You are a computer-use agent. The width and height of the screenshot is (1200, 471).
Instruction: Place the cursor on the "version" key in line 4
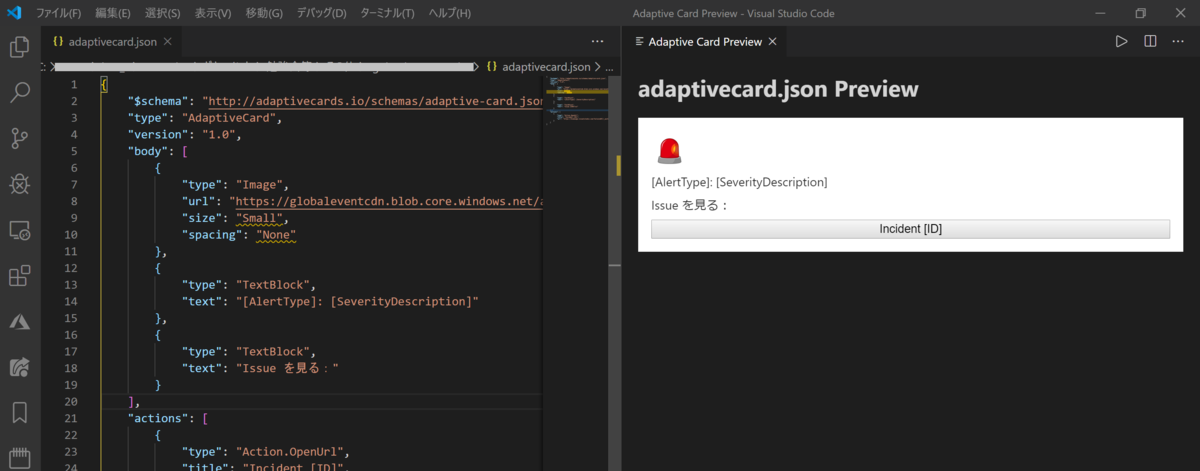tap(160, 134)
